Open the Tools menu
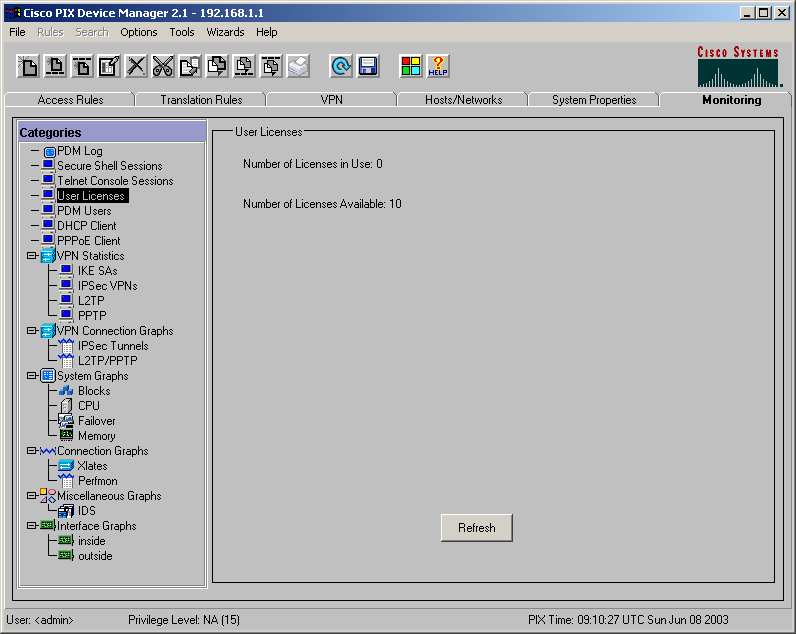This screenshot has width=796, height=634. pyautogui.click(x=182, y=32)
